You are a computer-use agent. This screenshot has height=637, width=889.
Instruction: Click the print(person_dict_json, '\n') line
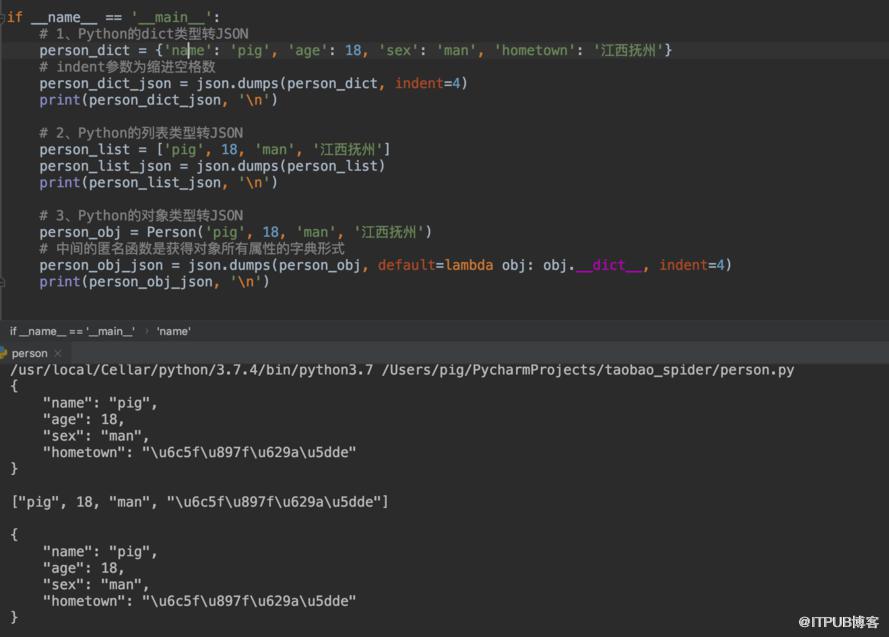159,100
